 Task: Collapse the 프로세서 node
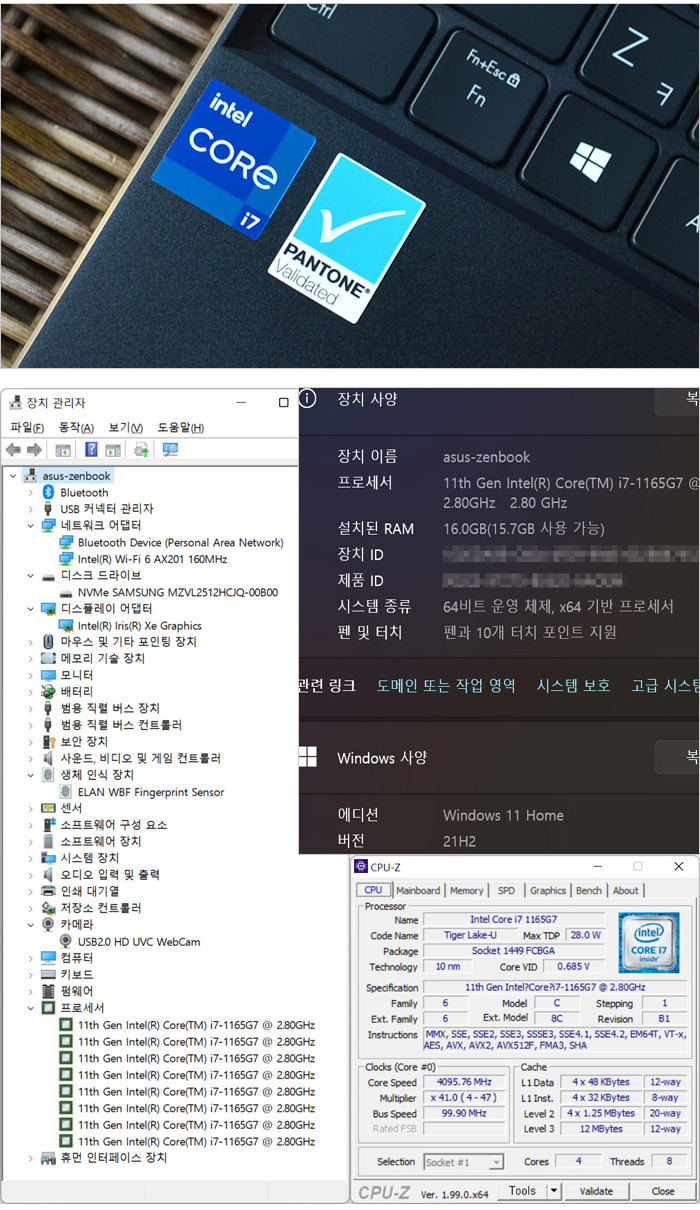pyautogui.click(x=31, y=1007)
